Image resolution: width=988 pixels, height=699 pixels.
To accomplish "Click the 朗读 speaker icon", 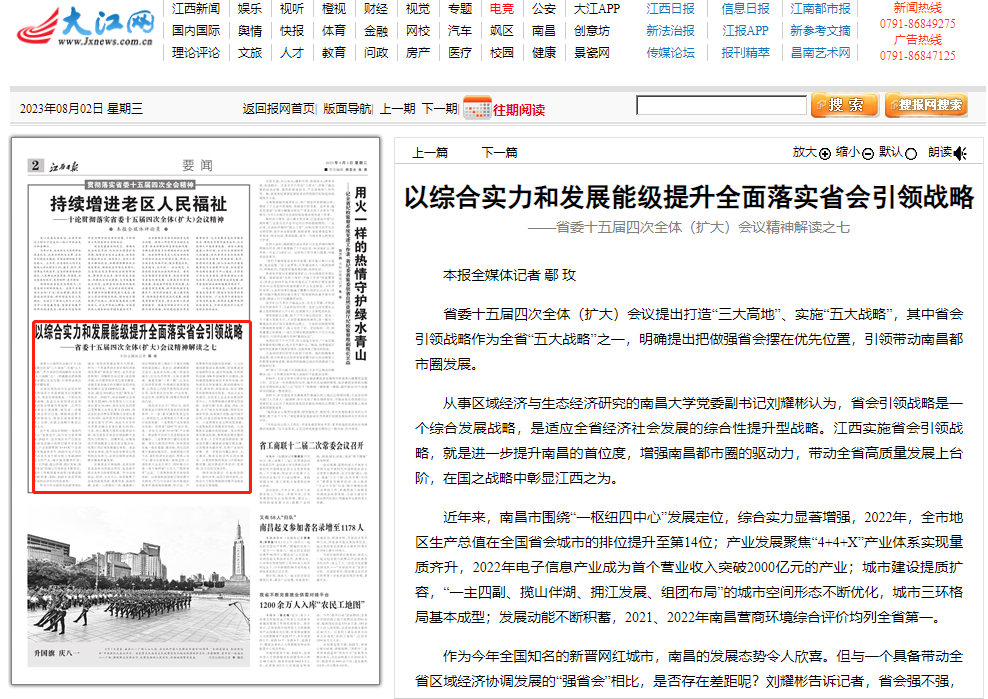I will 961,154.
